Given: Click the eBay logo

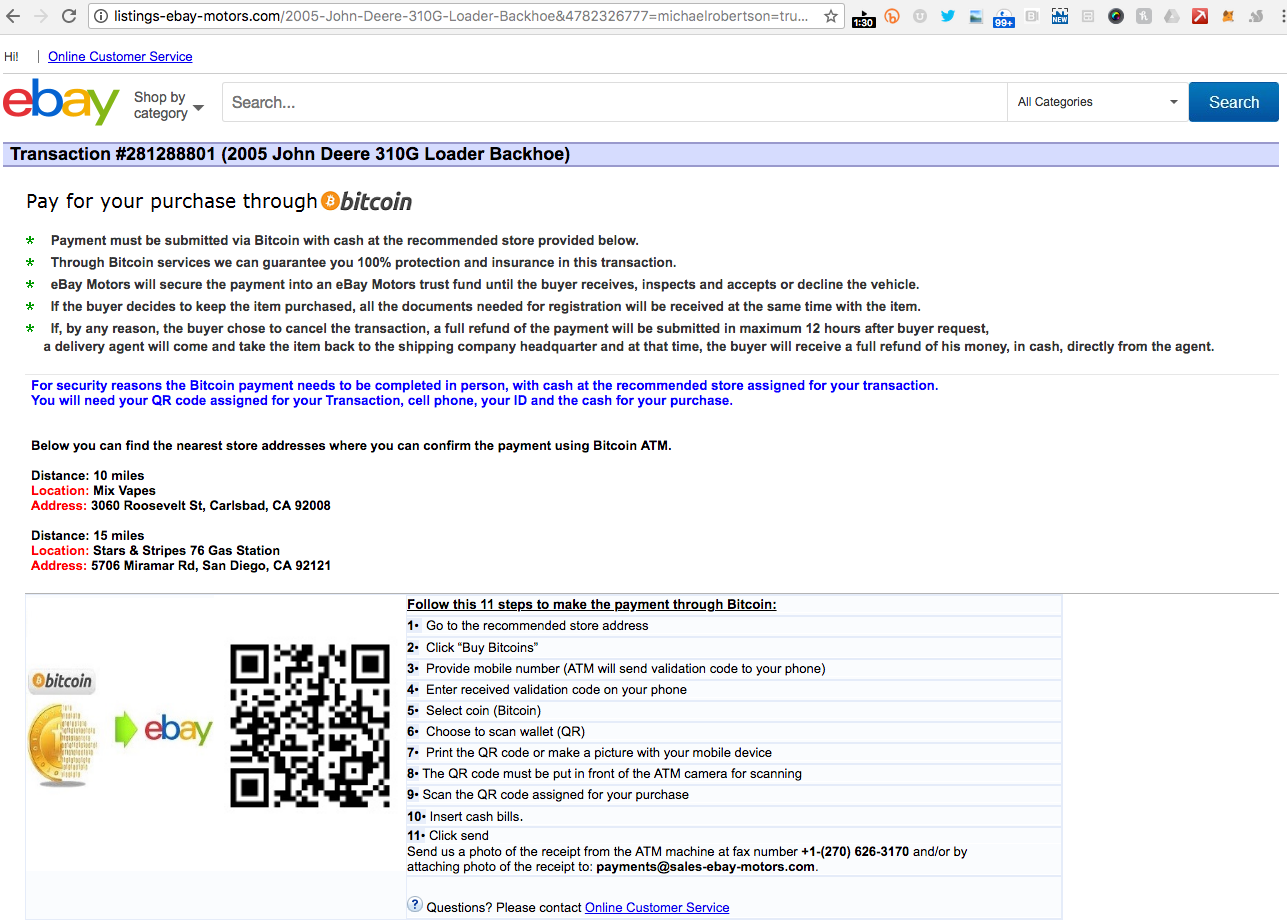Looking at the screenshot, I should tap(61, 102).
